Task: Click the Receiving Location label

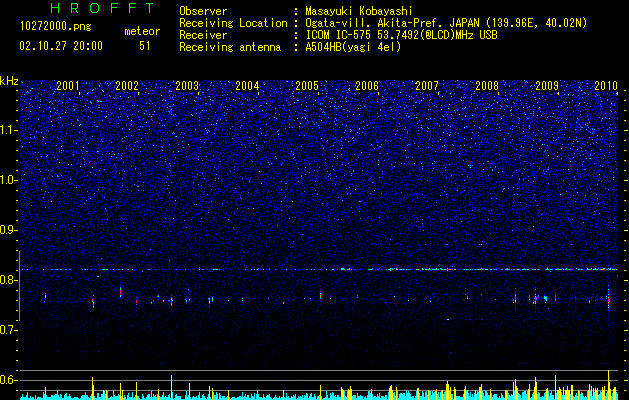Action: pyautogui.click(x=233, y=23)
